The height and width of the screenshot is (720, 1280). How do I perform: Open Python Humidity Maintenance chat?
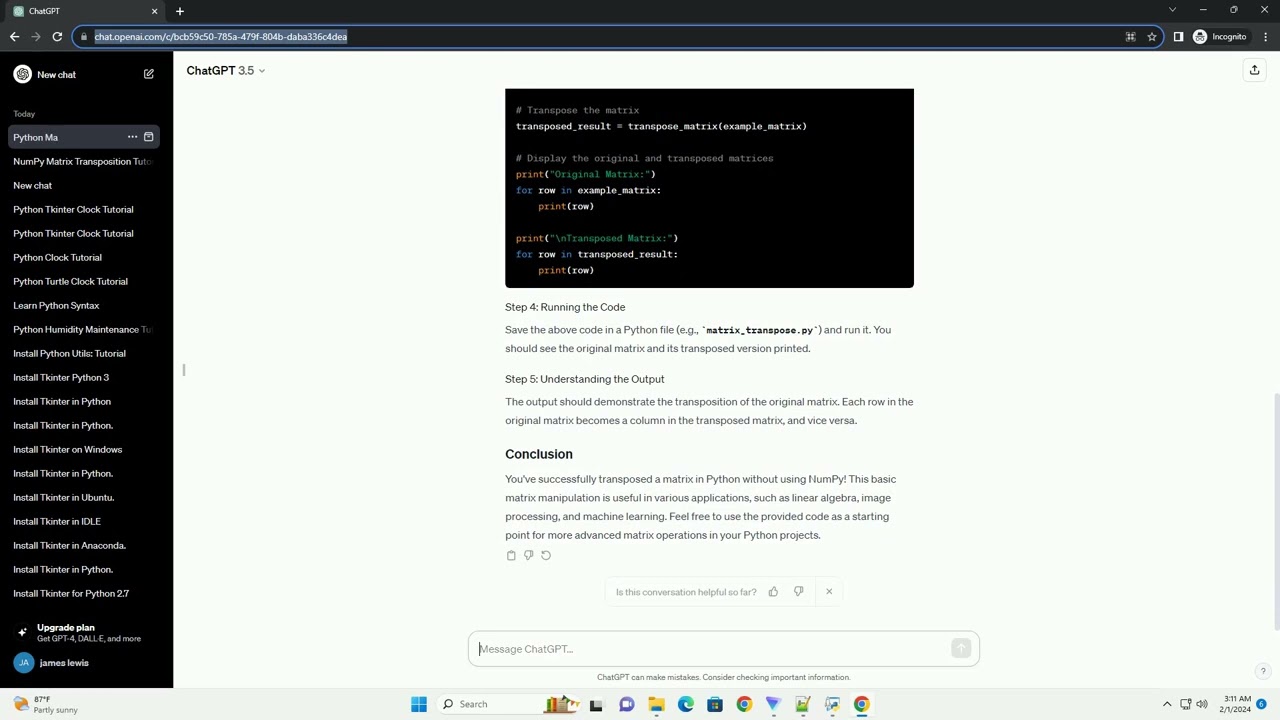click(x=82, y=329)
